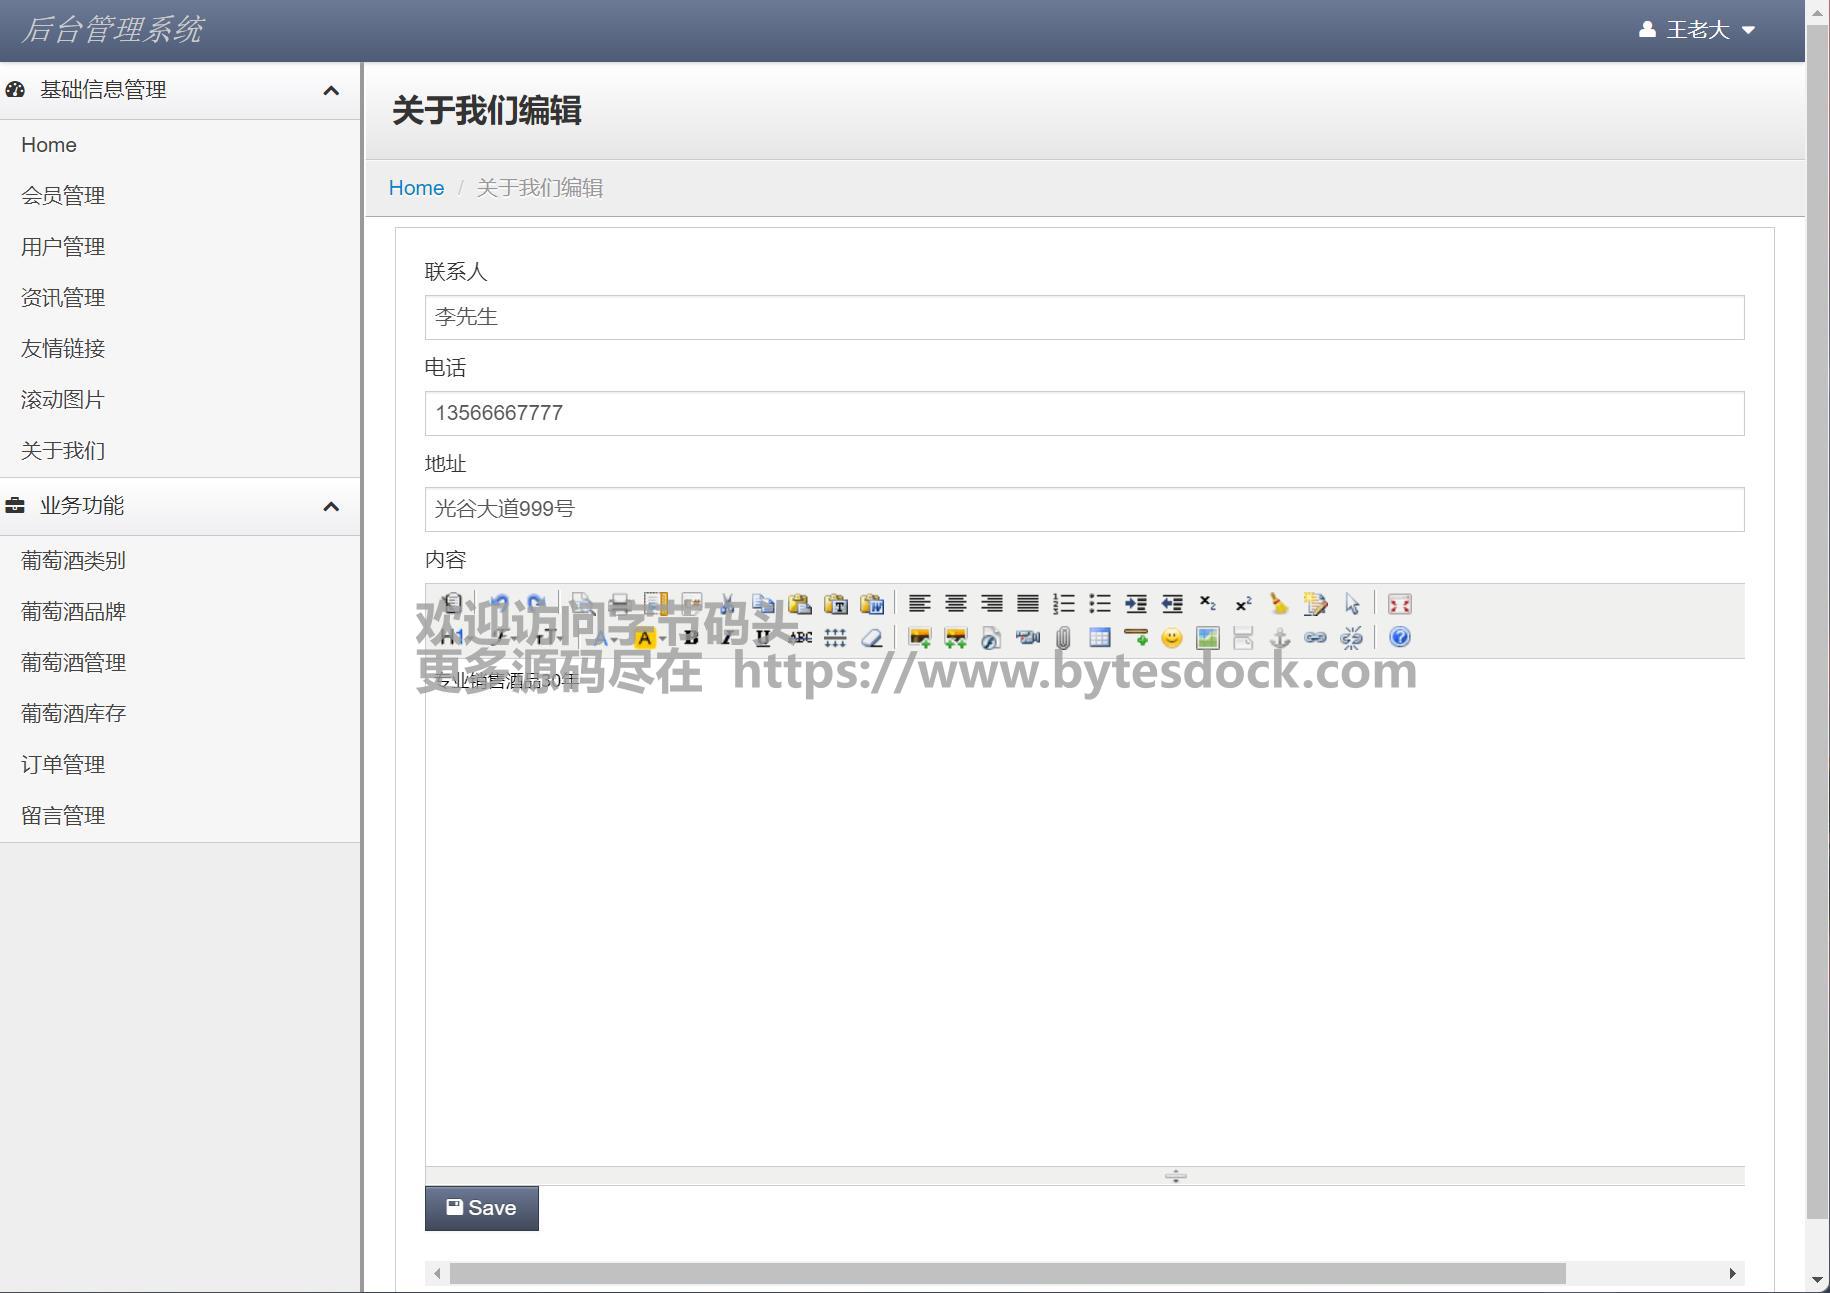Insert a table into the content

[x=1099, y=638]
